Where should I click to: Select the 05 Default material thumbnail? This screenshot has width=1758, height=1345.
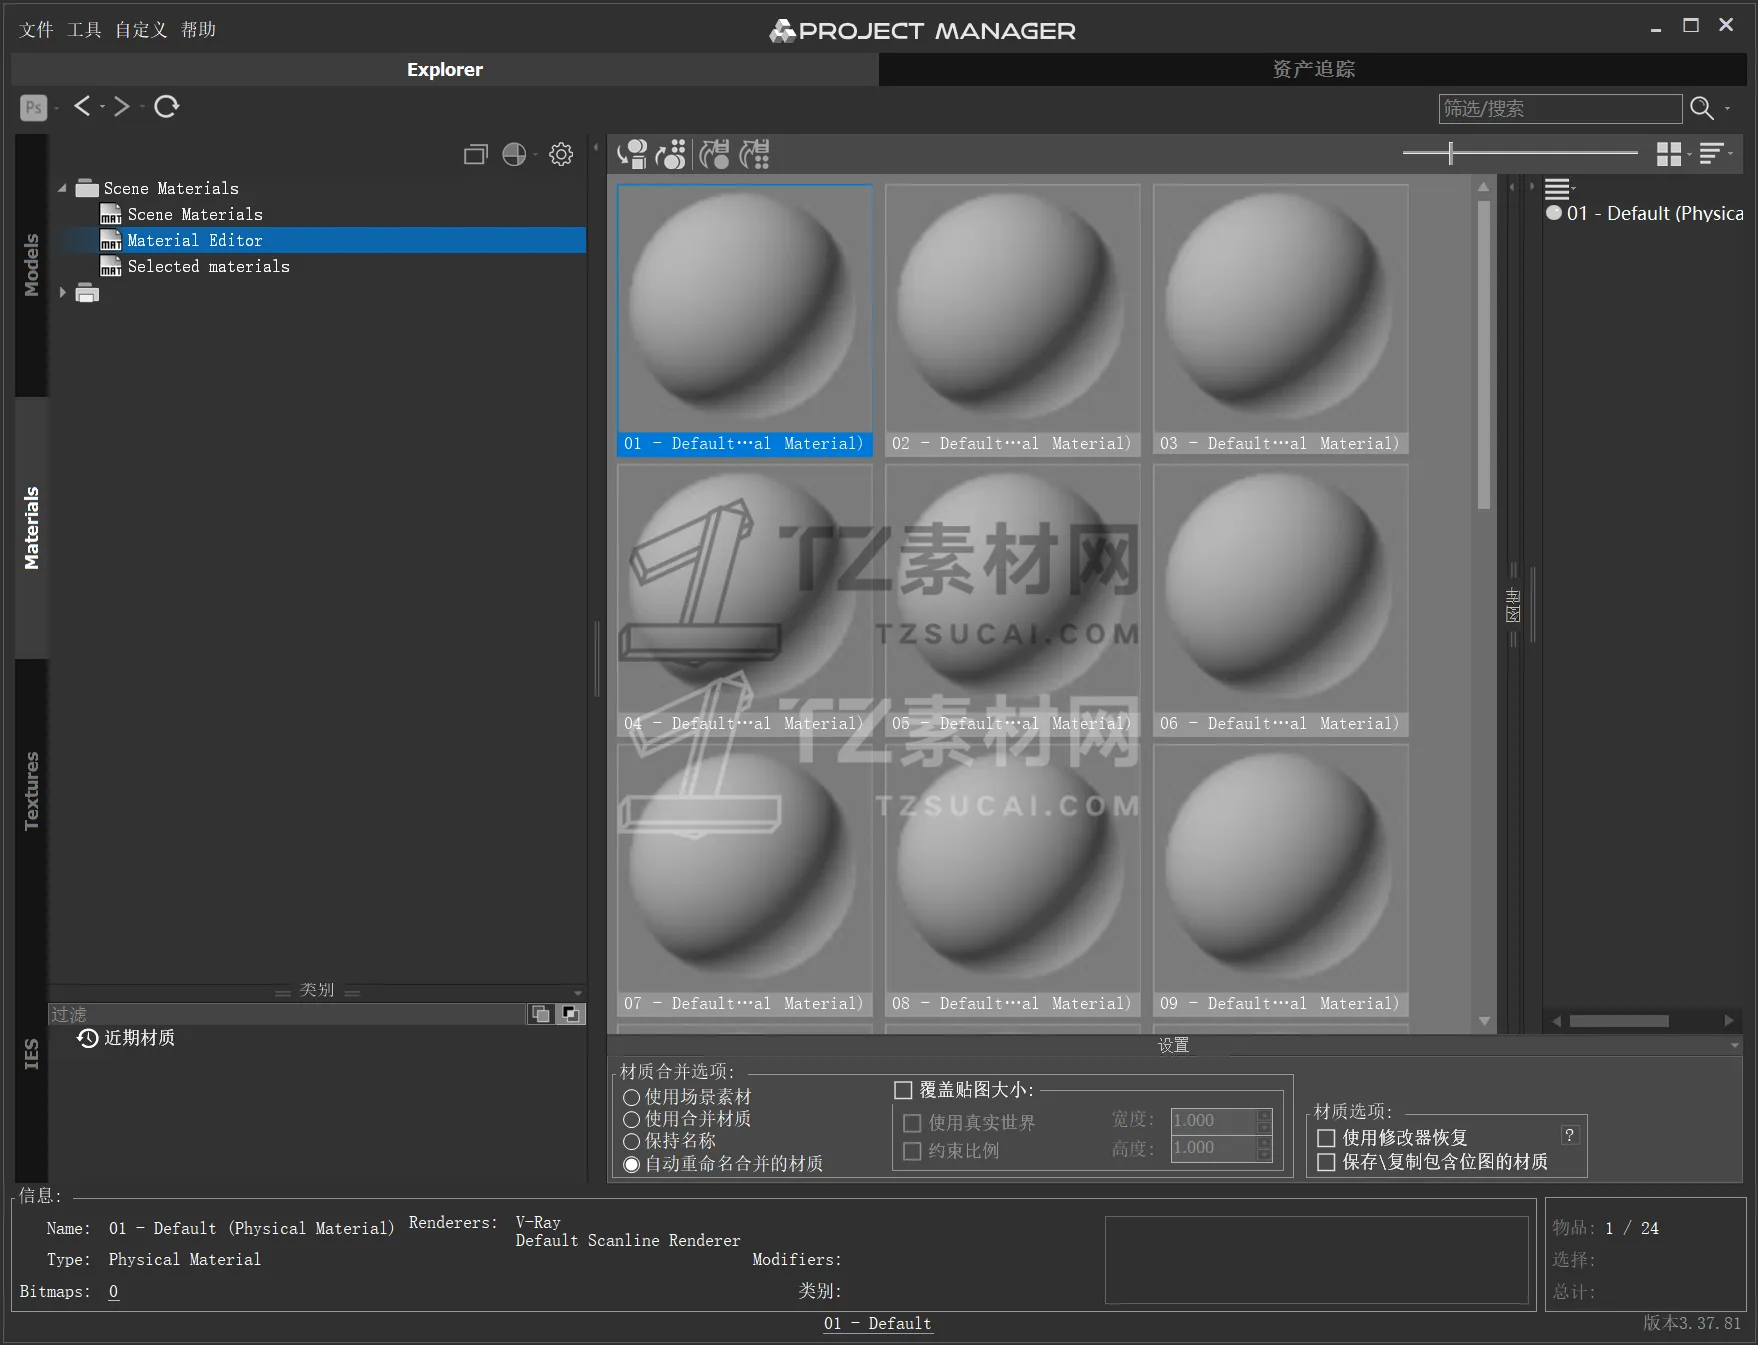[1012, 600]
